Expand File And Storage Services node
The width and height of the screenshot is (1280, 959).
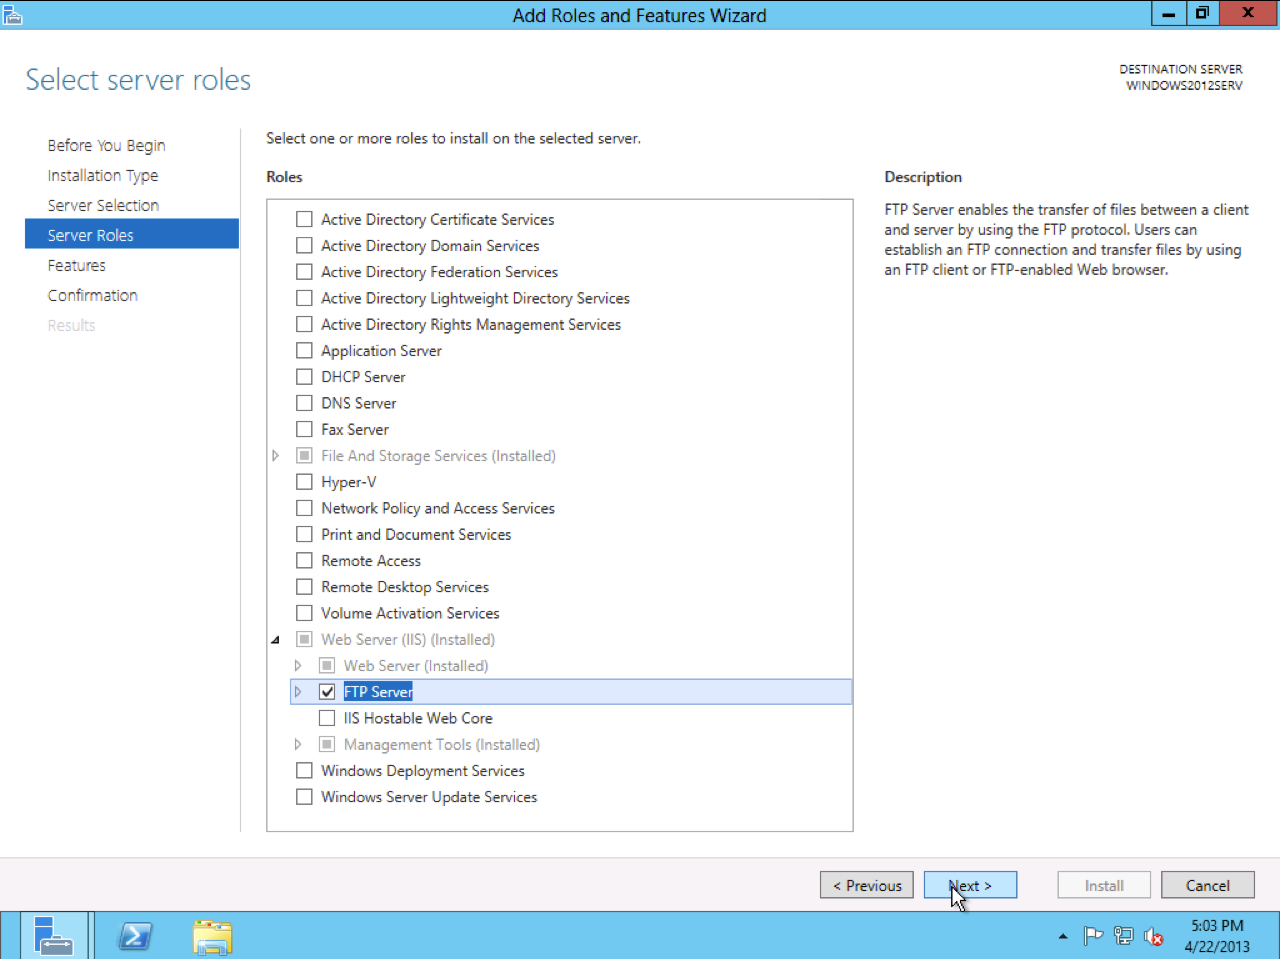(276, 456)
